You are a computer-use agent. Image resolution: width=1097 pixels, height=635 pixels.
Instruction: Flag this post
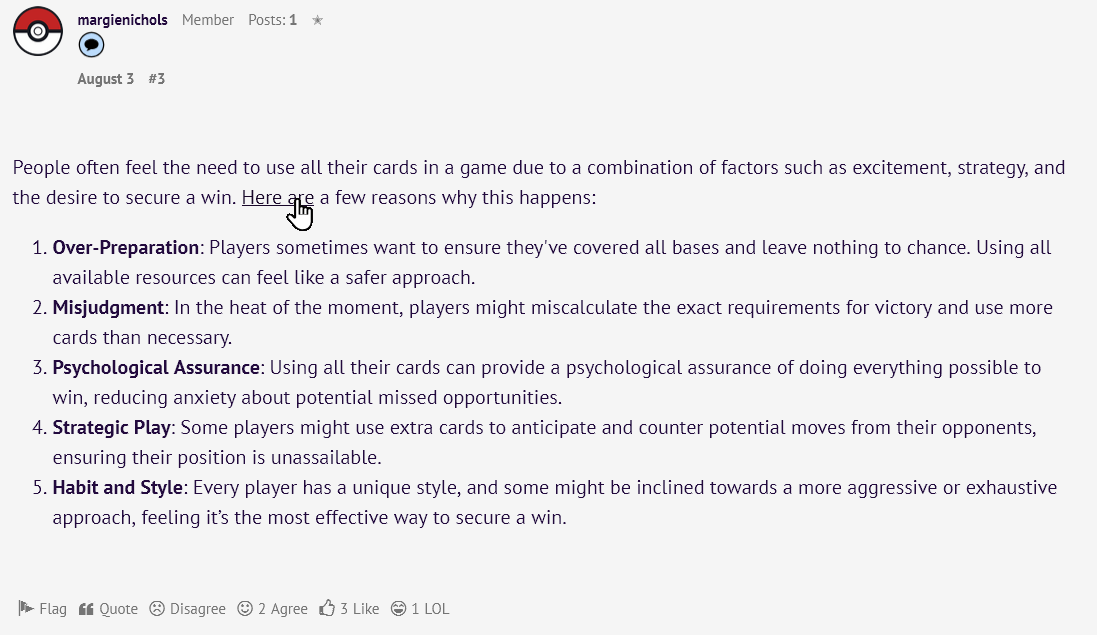pyautogui.click(x=43, y=608)
